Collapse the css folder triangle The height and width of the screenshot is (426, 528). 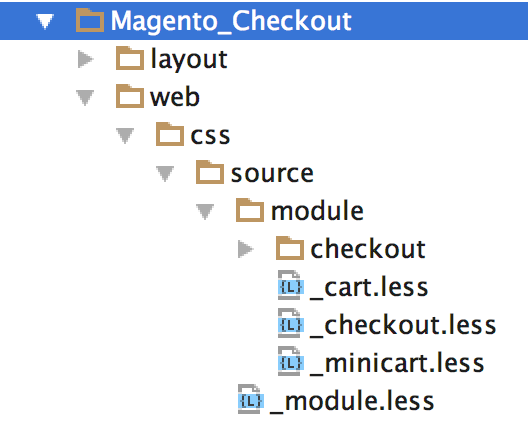pos(125,136)
